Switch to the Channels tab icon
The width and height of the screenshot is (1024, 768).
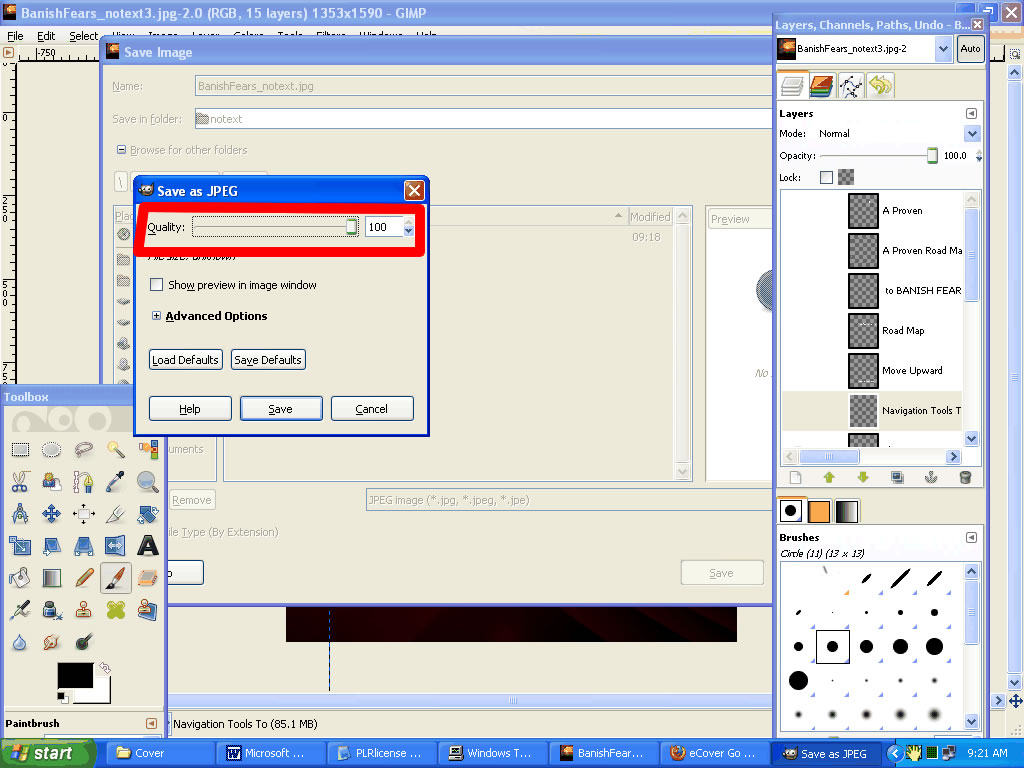pos(821,86)
